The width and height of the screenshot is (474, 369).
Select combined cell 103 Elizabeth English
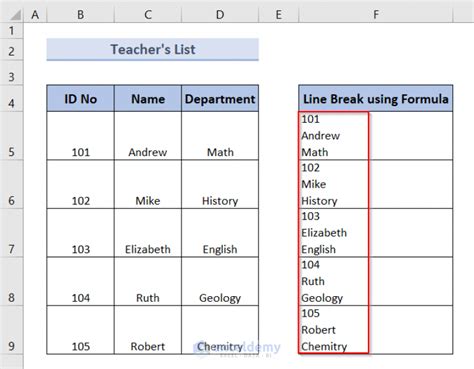point(376,233)
